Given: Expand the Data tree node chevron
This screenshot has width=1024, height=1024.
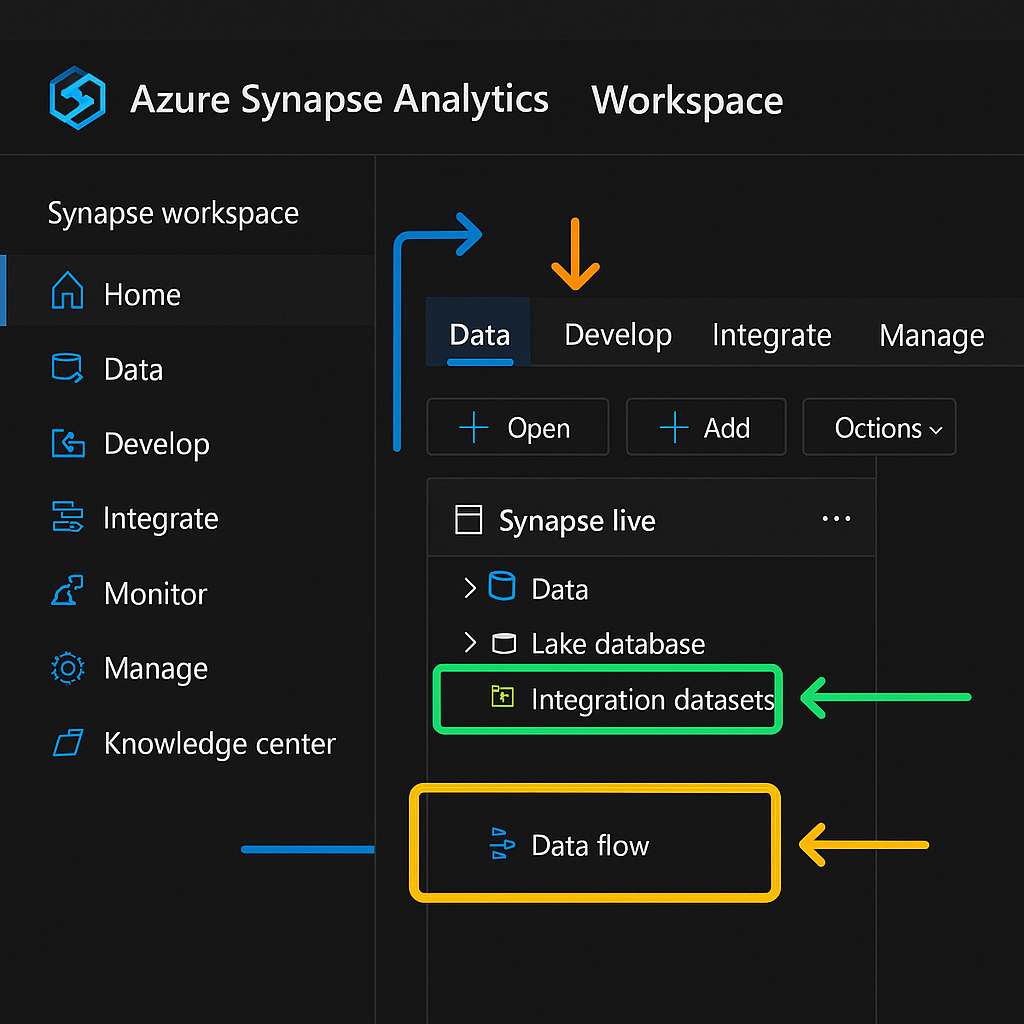Looking at the screenshot, I should (x=470, y=588).
